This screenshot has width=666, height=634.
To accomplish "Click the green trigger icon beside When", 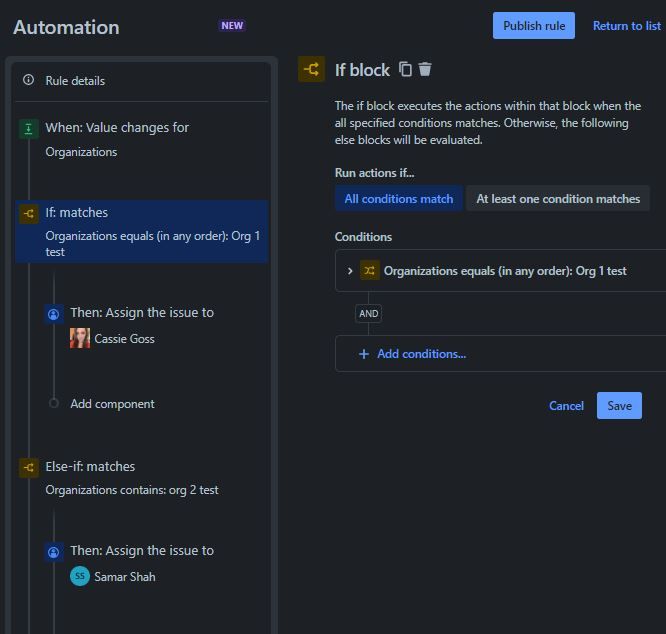I will click(28, 128).
